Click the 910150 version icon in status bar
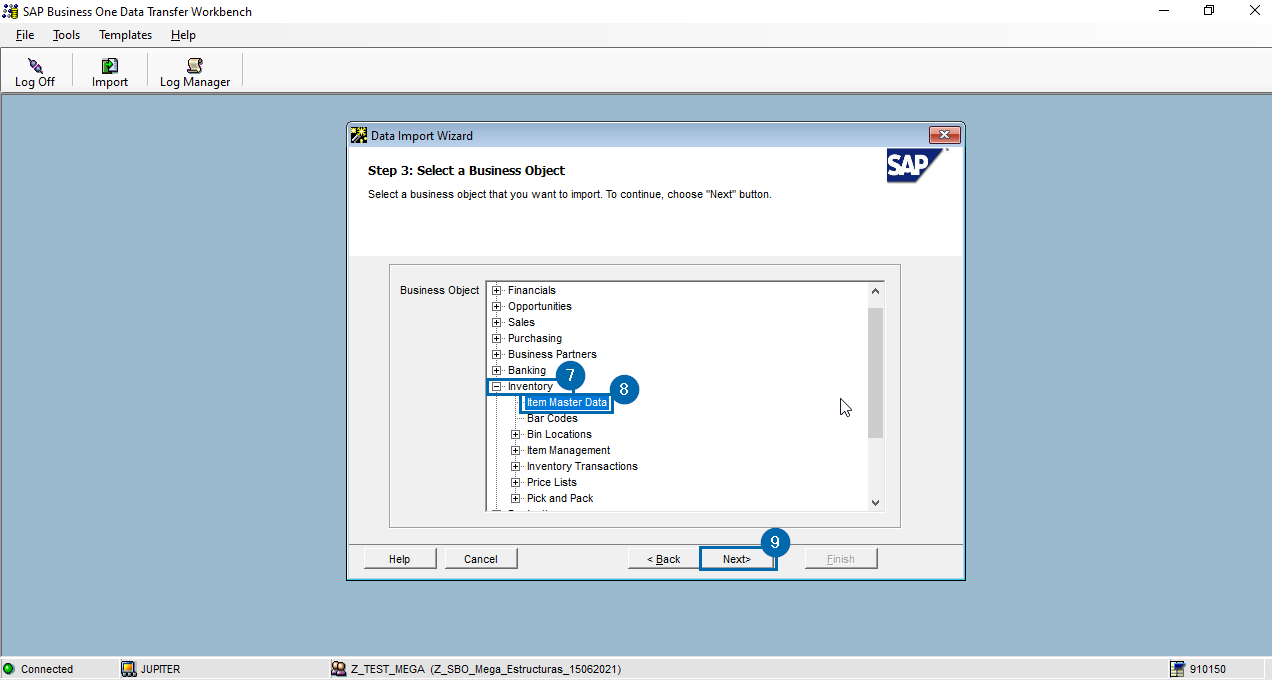 (x=1177, y=669)
